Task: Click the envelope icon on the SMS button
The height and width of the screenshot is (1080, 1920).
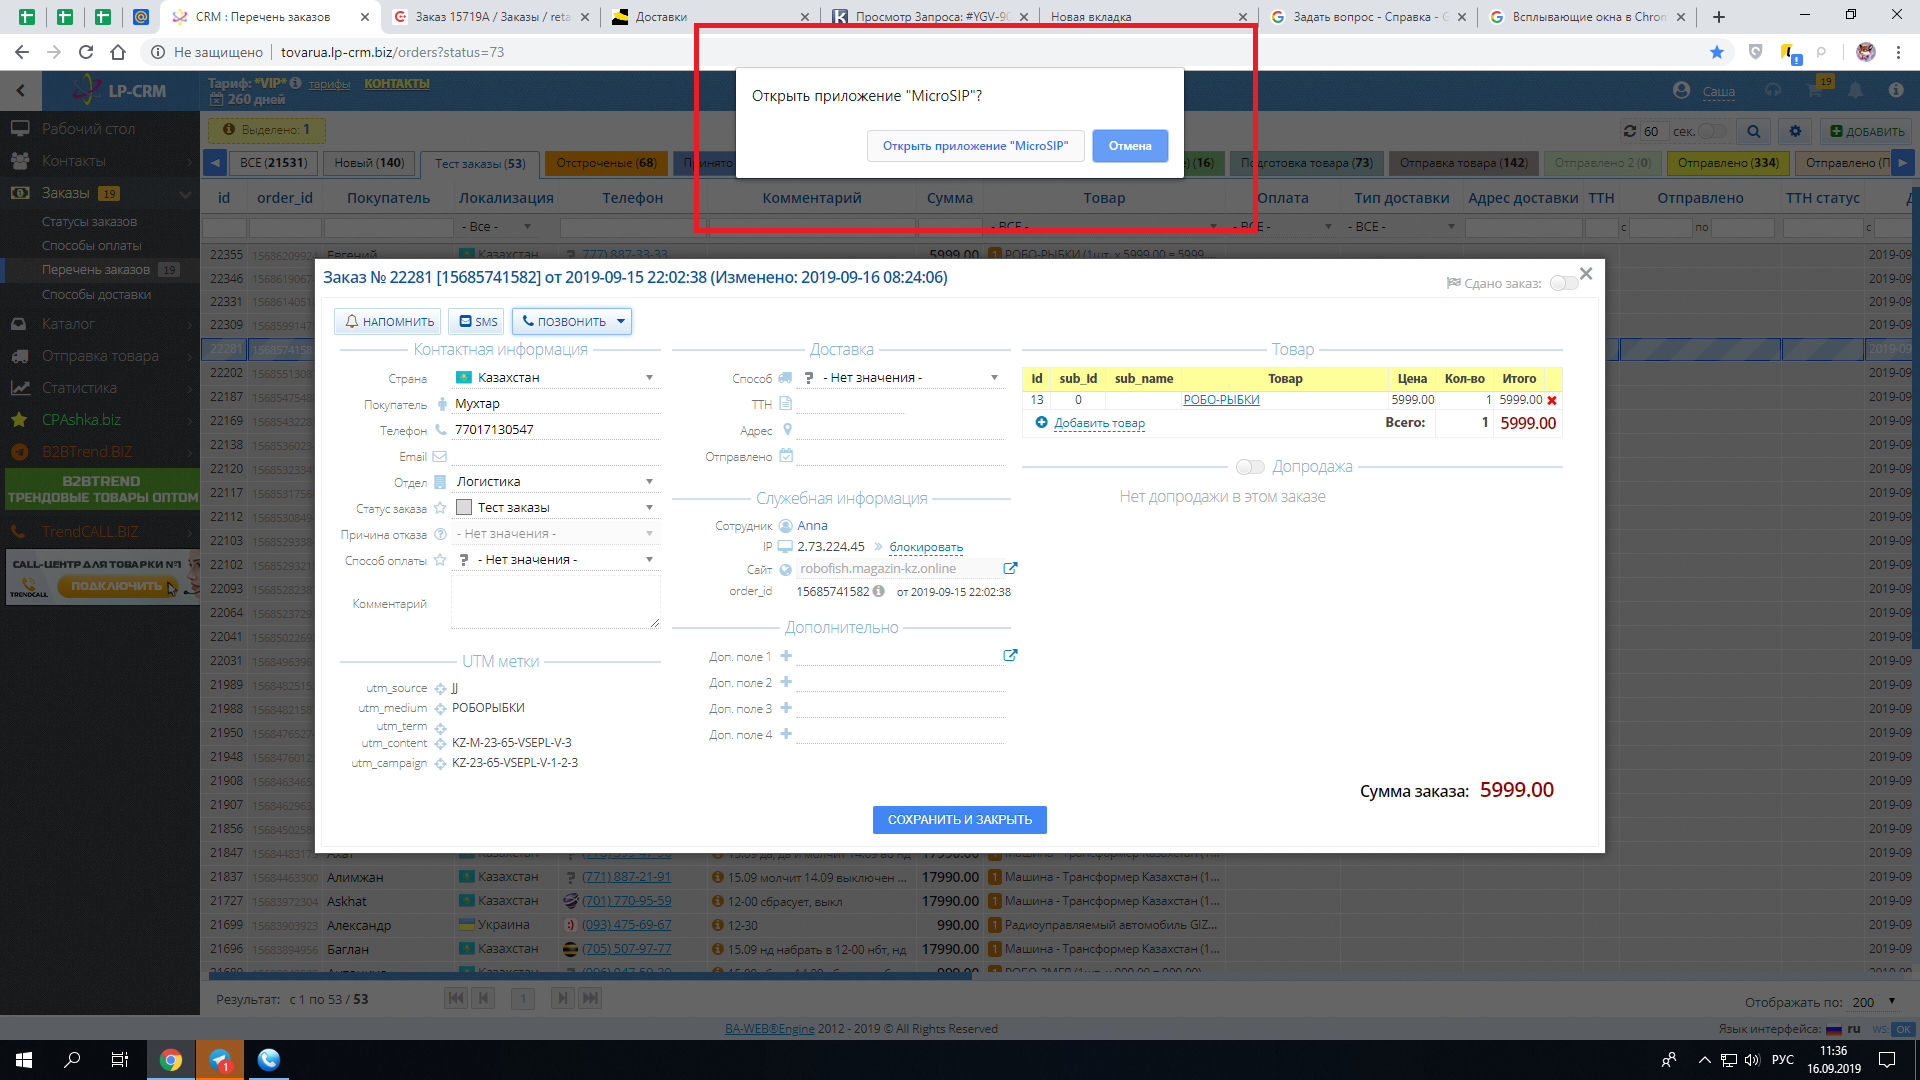Action: tap(465, 322)
